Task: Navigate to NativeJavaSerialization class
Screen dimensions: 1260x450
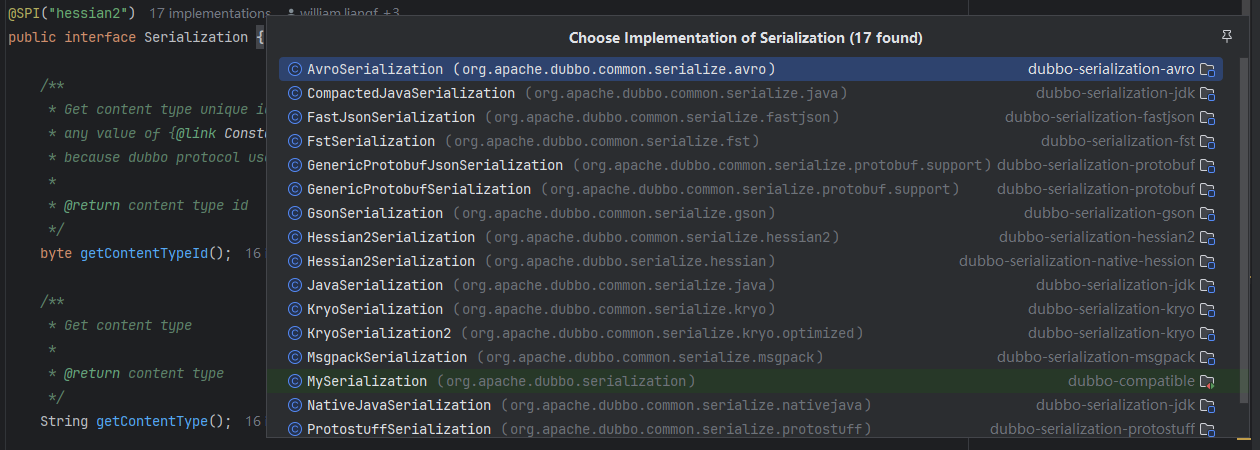Action: click(x=399, y=406)
